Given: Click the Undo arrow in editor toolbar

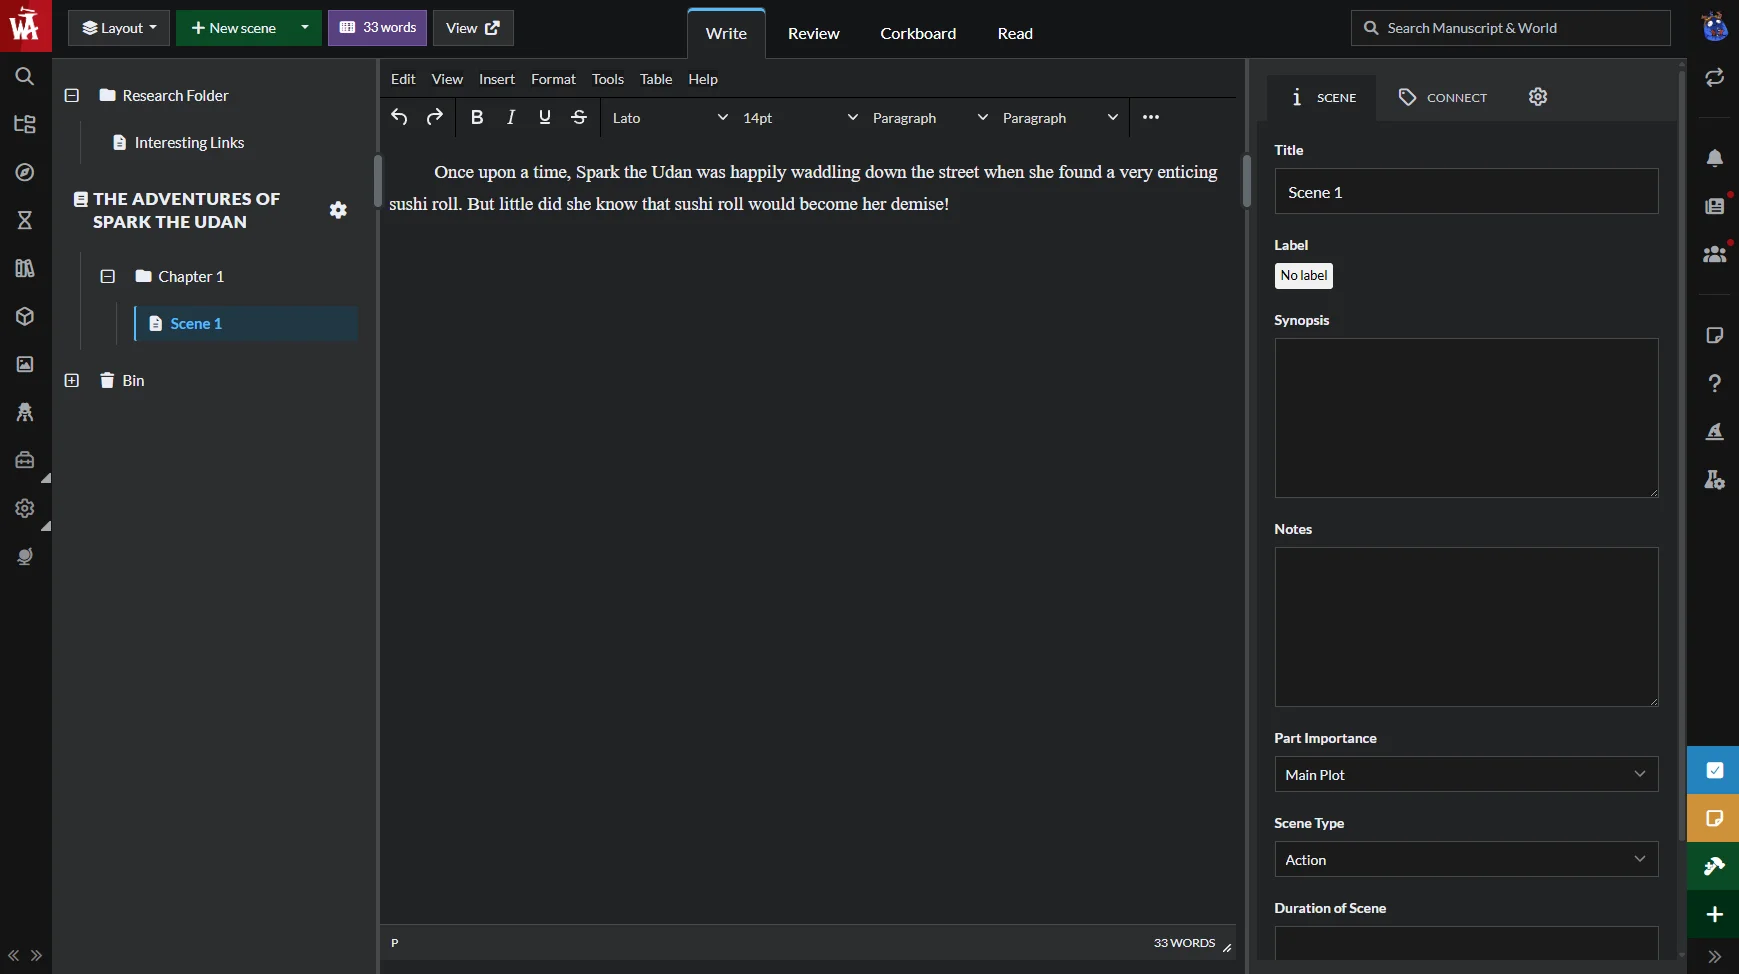Looking at the screenshot, I should tap(399, 117).
